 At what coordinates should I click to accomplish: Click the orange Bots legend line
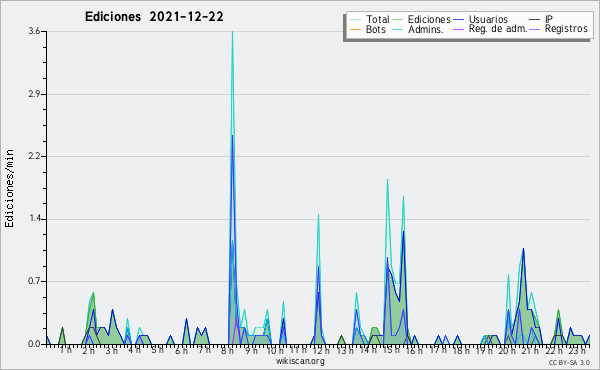pos(355,29)
